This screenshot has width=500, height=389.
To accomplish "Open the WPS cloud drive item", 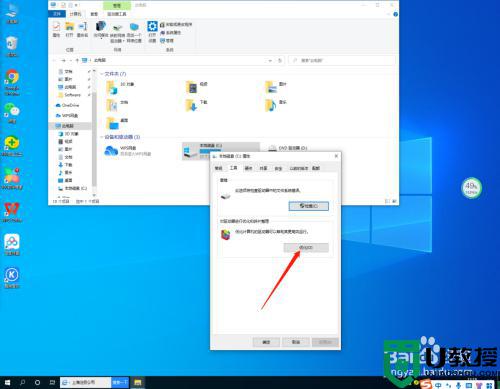I will click(x=128, y=151).
